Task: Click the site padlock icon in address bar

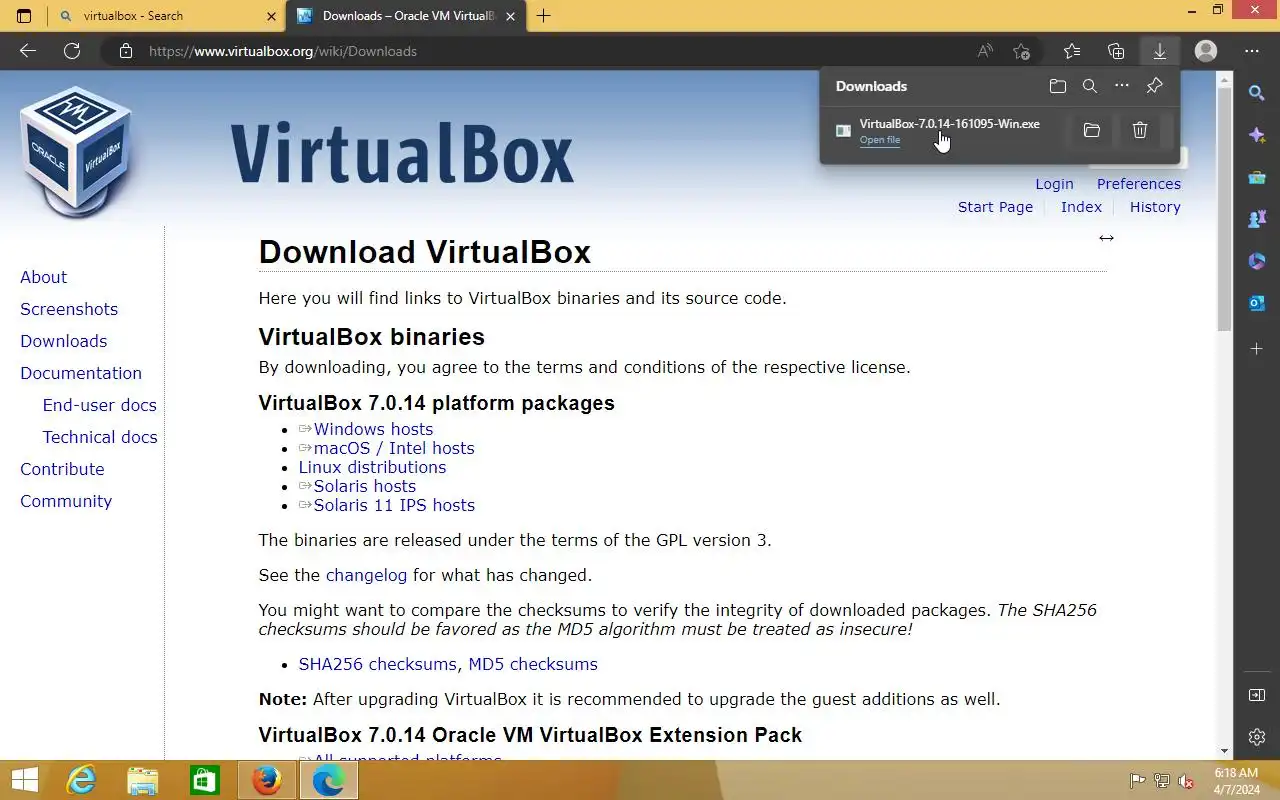Action: [126, 51]
